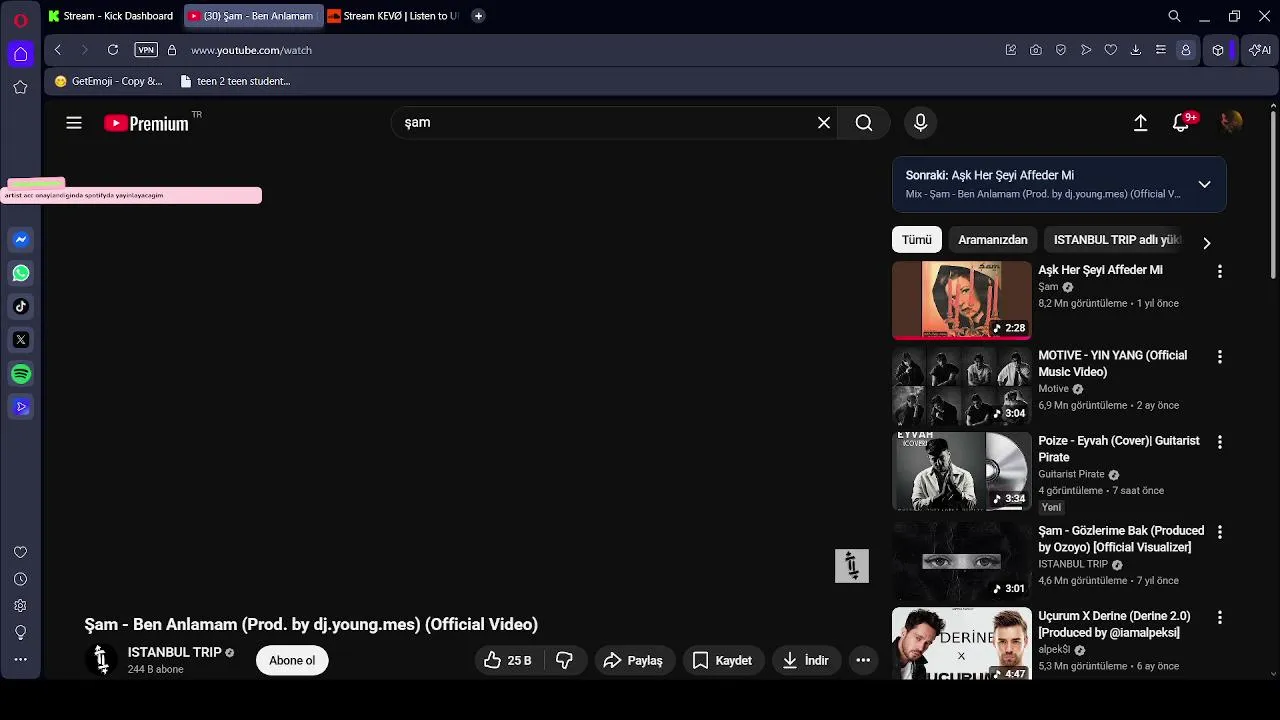
Task: Open options for Uçurum X Derine video
Action: (1219, 618)
